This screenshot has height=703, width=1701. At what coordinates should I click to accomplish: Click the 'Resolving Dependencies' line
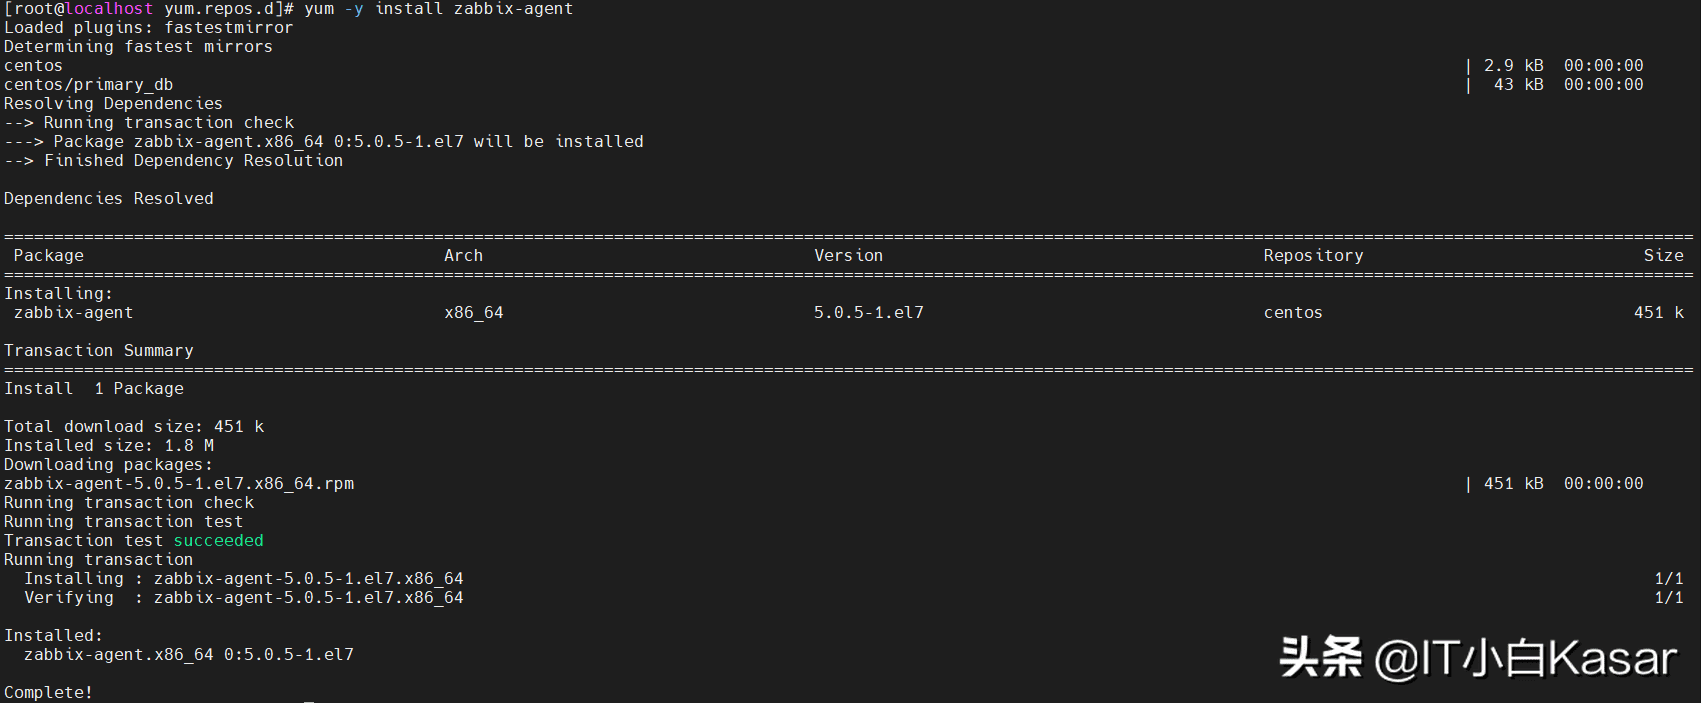tap(113, 104)
